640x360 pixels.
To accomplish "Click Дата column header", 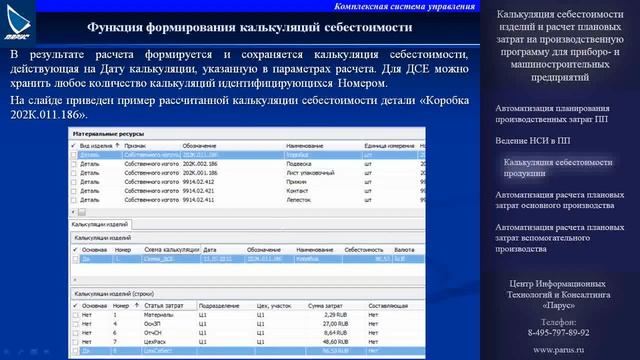I will coord(210,249).
